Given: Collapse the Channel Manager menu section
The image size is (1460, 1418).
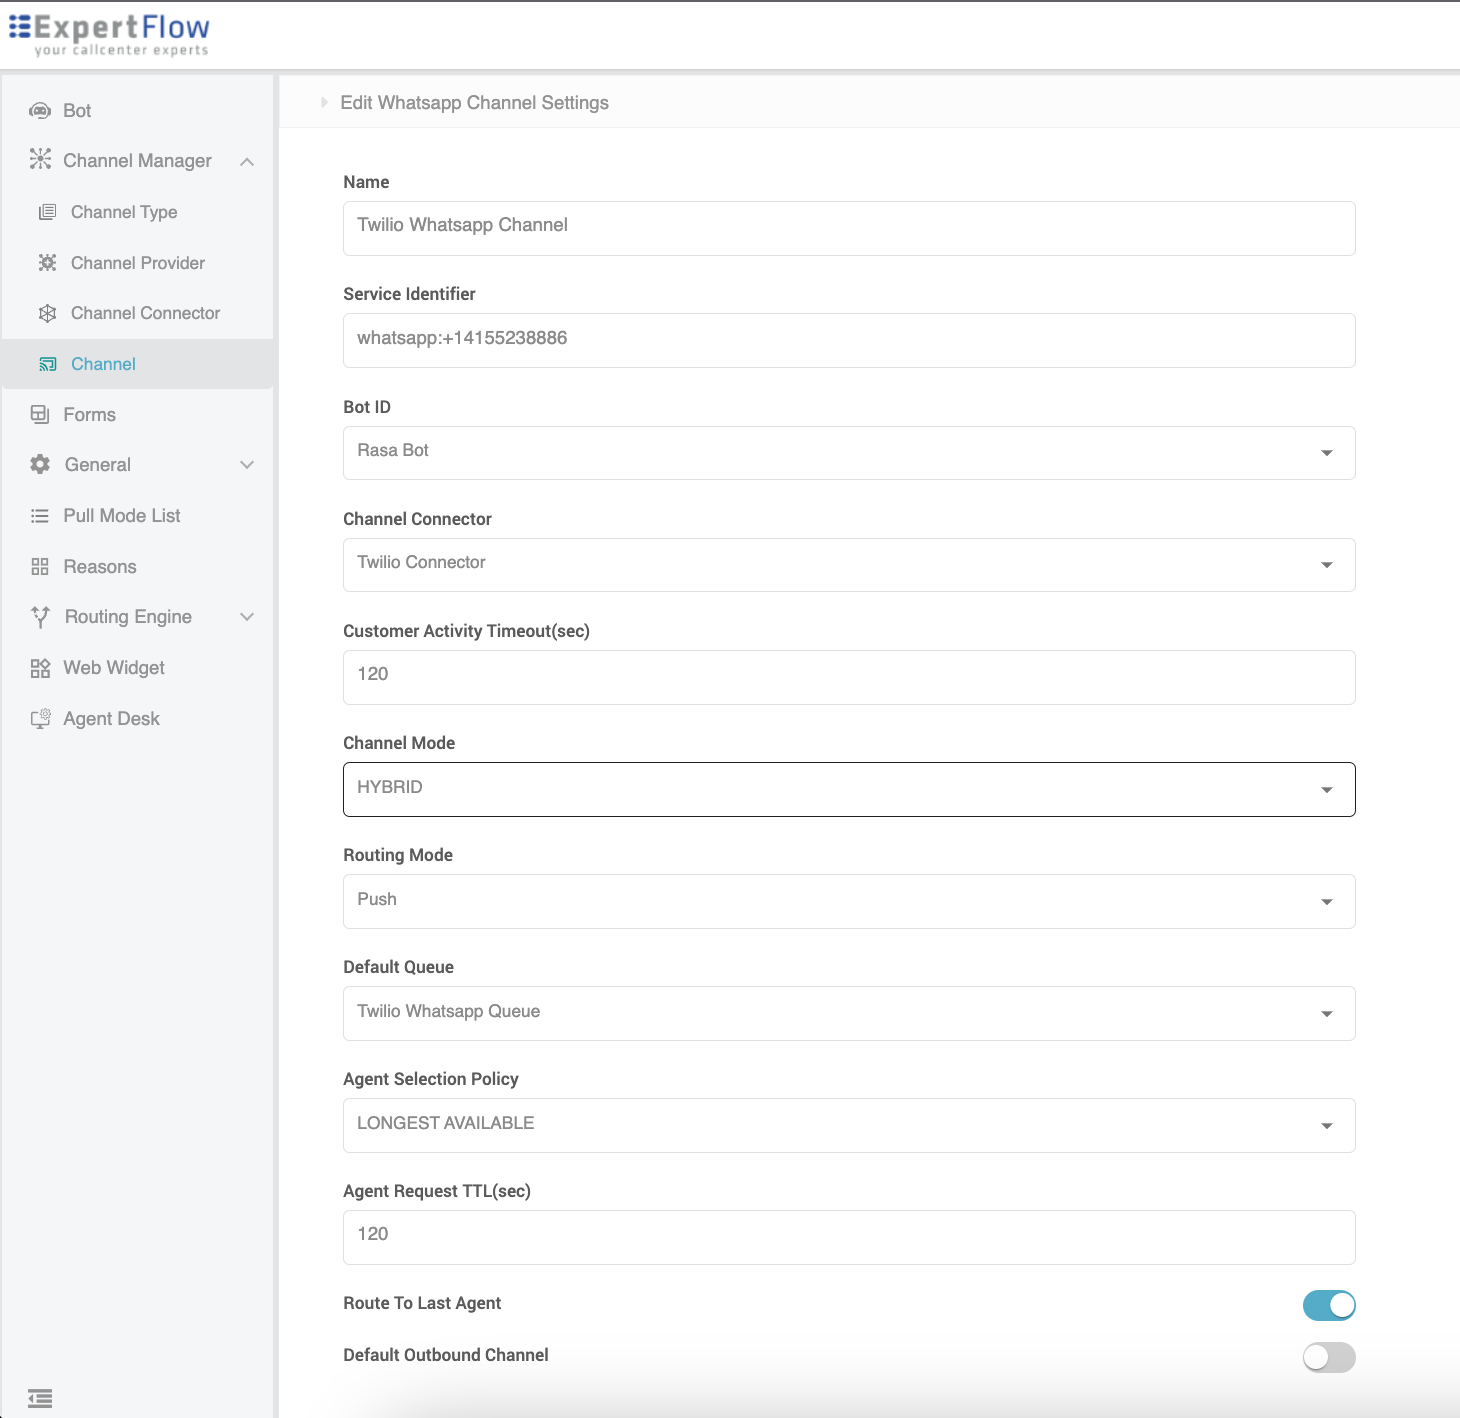Looking at the screenshot, I should pos(247,161).
